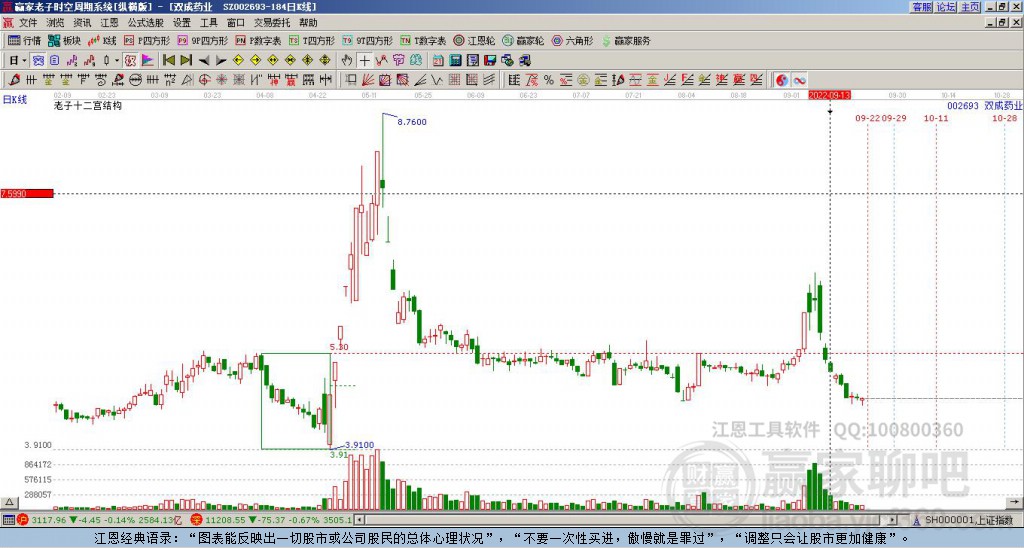Click the 主页 homepage link
This screenshot has height=548, width=1024.
pos(970,7)
